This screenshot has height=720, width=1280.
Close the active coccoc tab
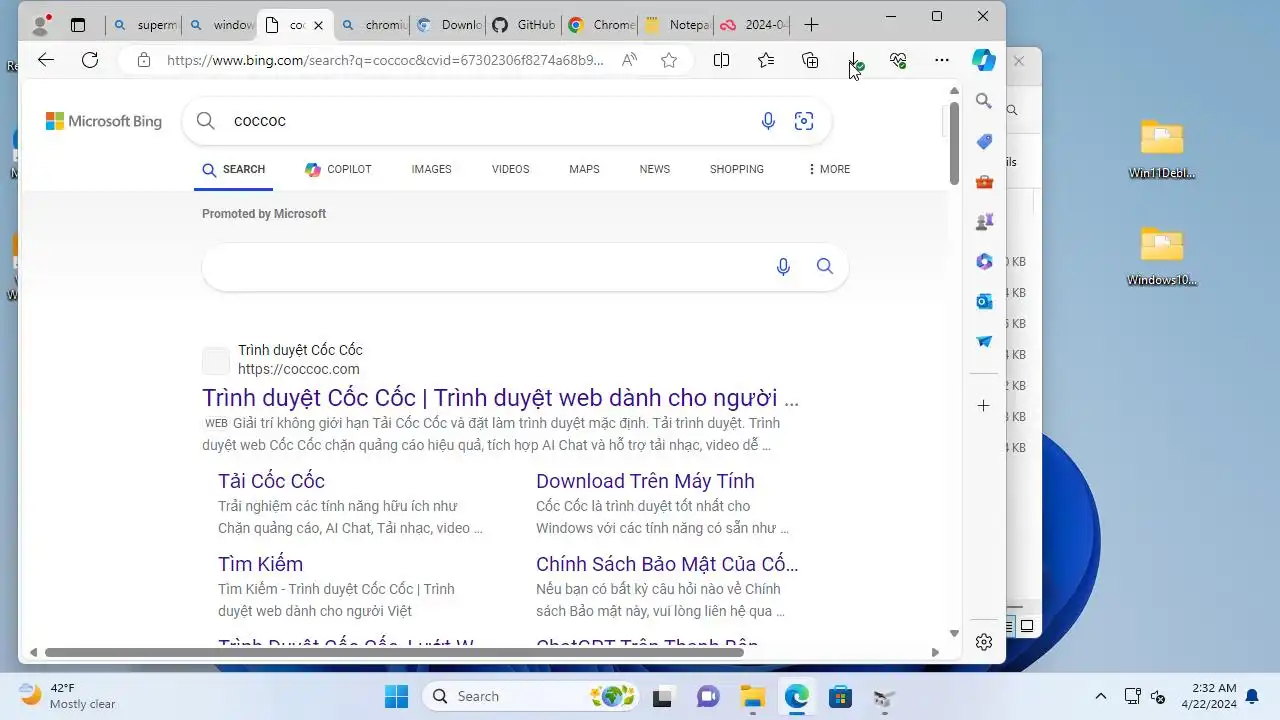click(318, 25)
